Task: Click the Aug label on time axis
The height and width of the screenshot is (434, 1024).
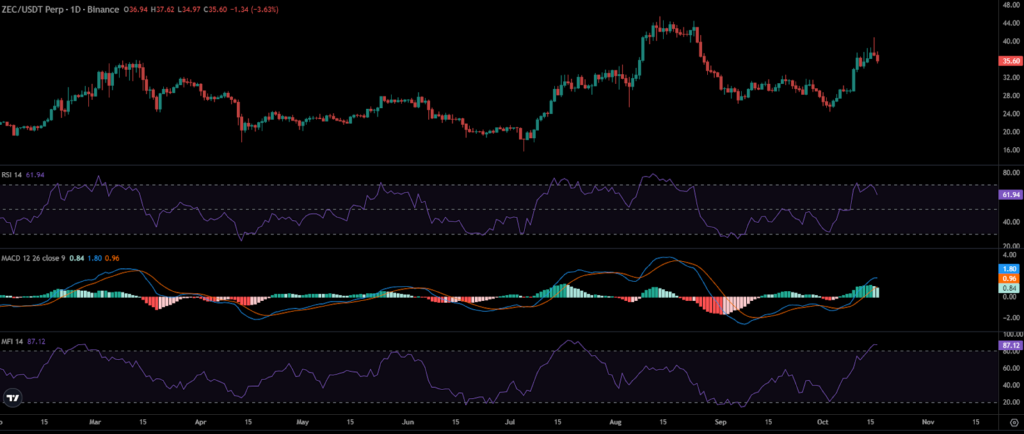Action: (616, 422)
